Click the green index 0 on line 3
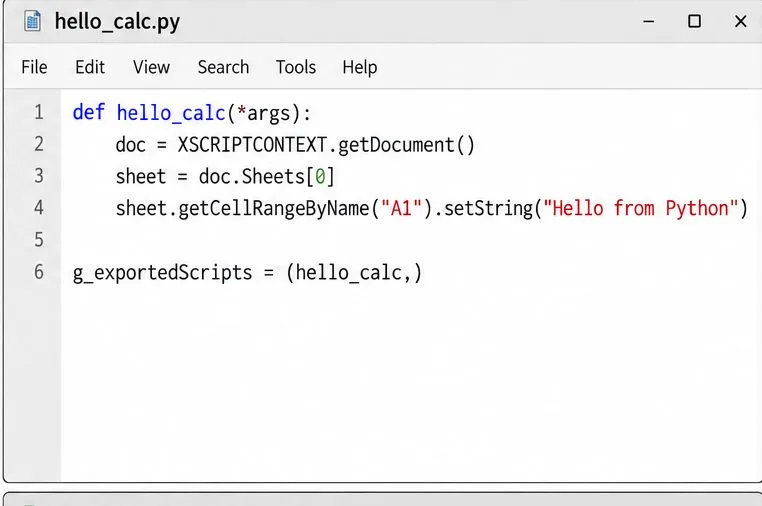 (x=320, y=176)
